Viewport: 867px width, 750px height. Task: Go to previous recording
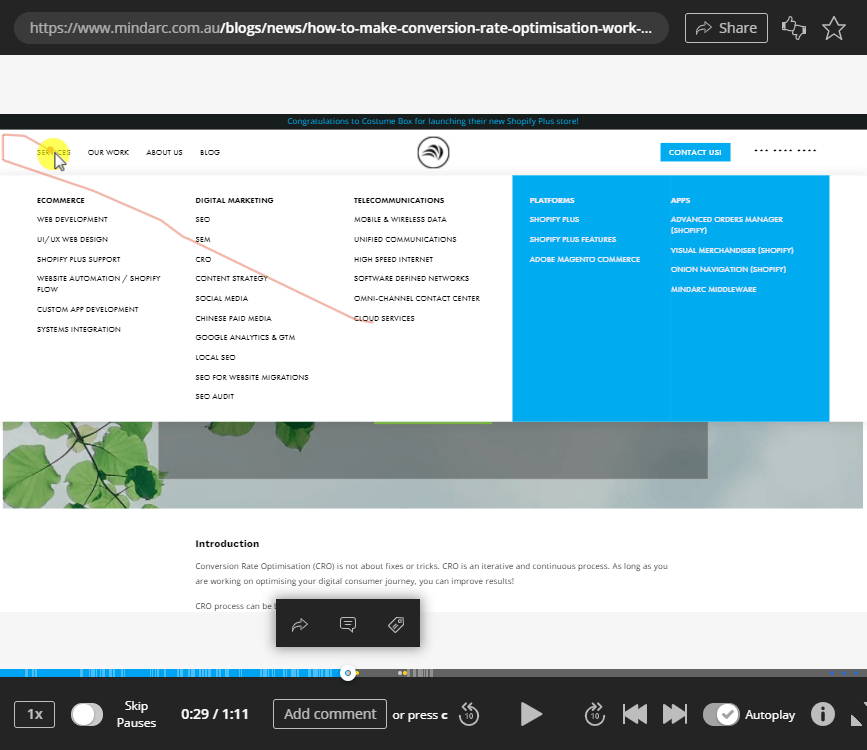[x=635, y=714]
